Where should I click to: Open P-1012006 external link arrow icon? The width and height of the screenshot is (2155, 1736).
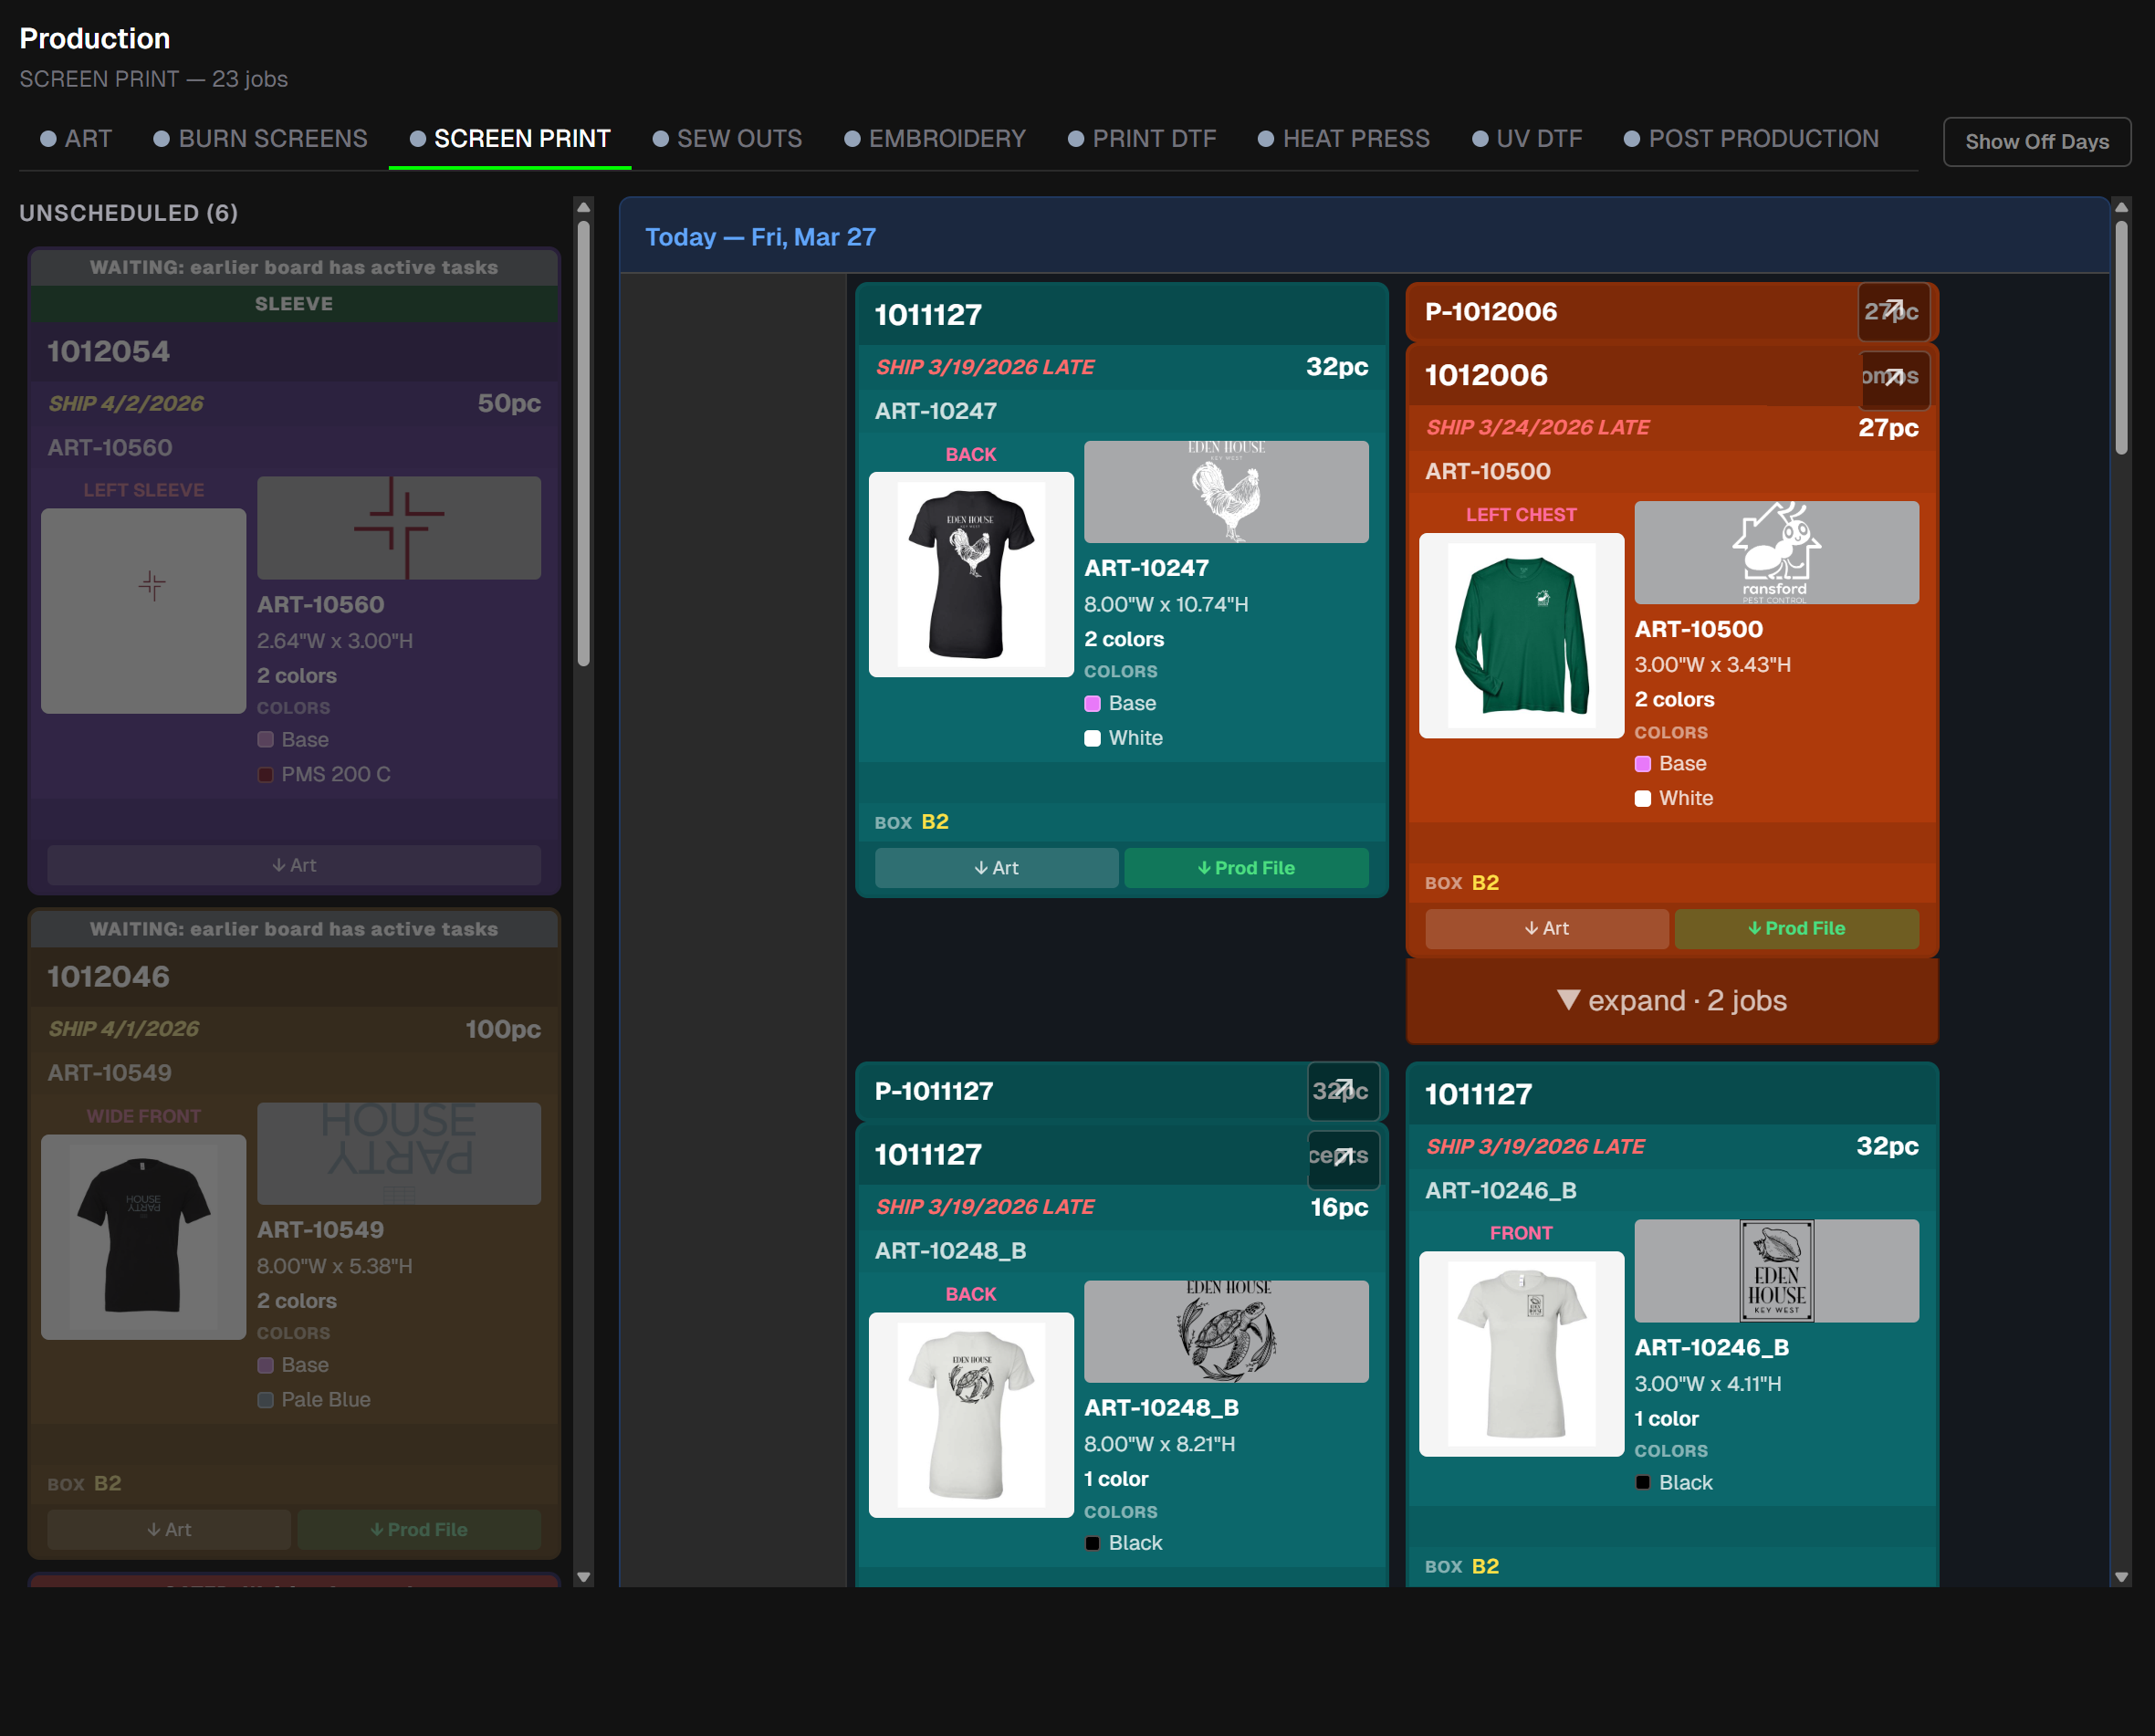click(1893, 311)
